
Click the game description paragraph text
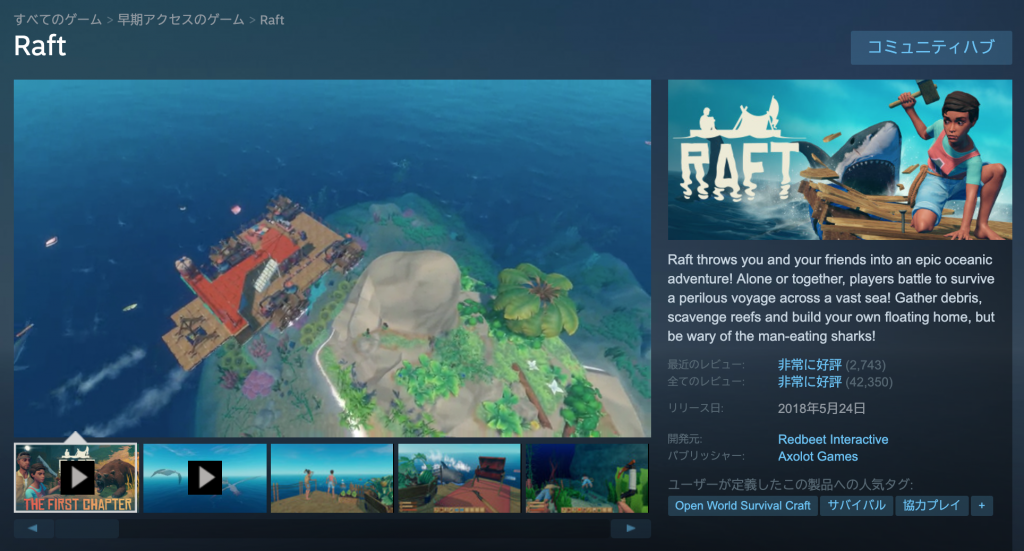831,298
